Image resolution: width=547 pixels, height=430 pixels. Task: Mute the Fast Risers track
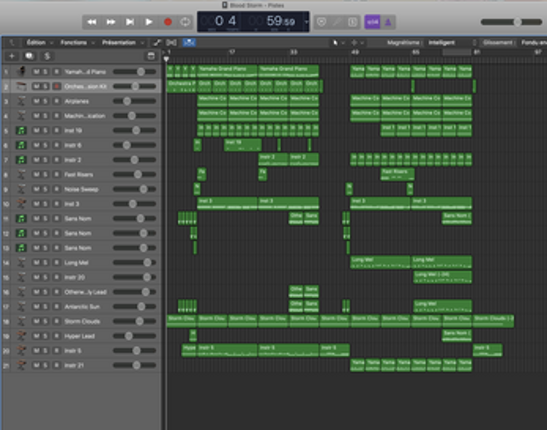point(36,174)
